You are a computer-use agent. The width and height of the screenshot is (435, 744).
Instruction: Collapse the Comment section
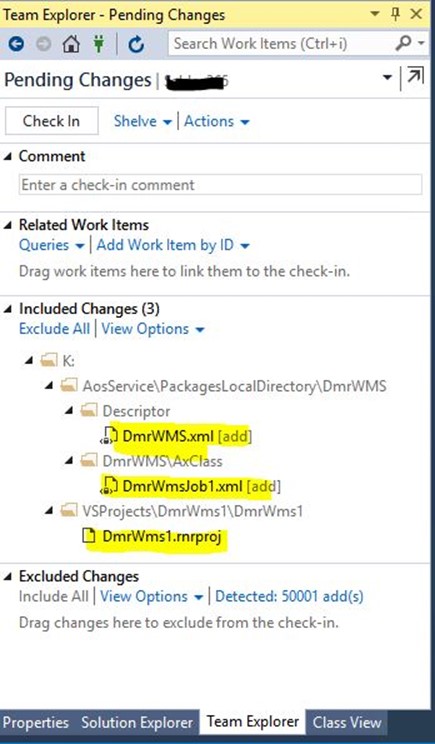tap(8, 156)
